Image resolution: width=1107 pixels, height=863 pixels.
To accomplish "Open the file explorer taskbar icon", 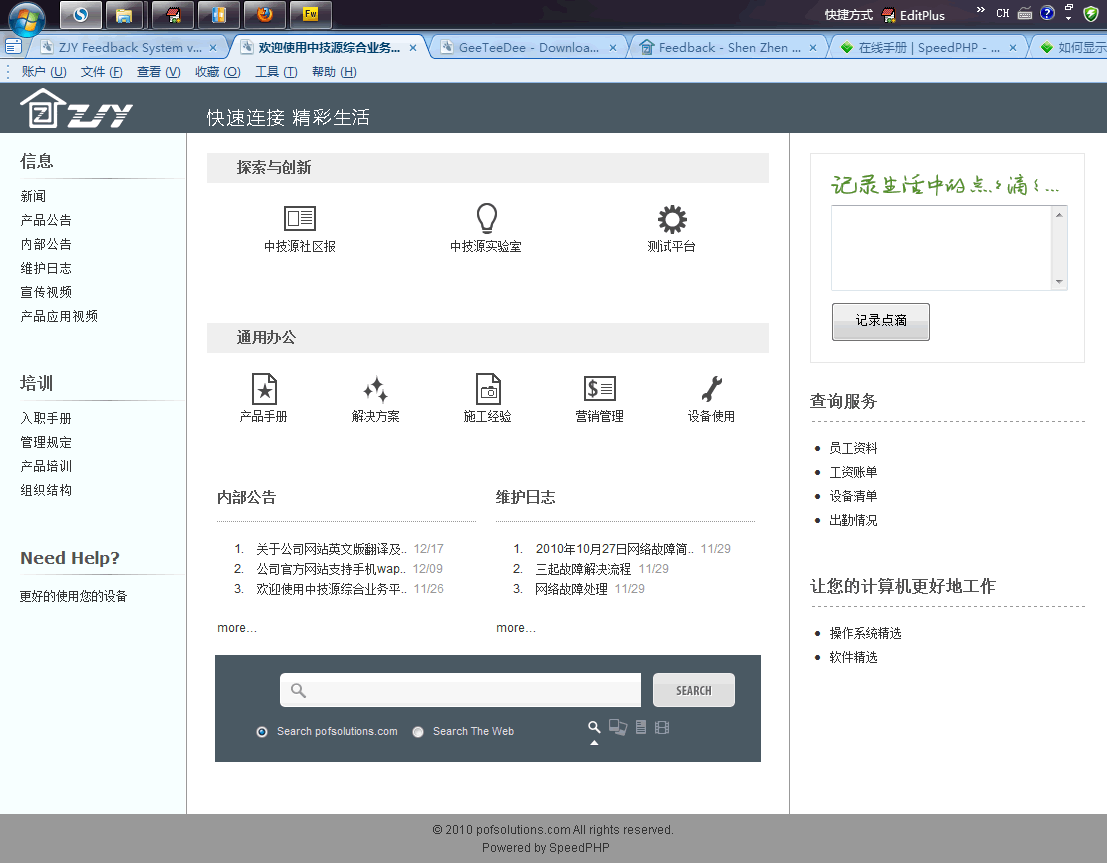I will (x=124, y=14).
